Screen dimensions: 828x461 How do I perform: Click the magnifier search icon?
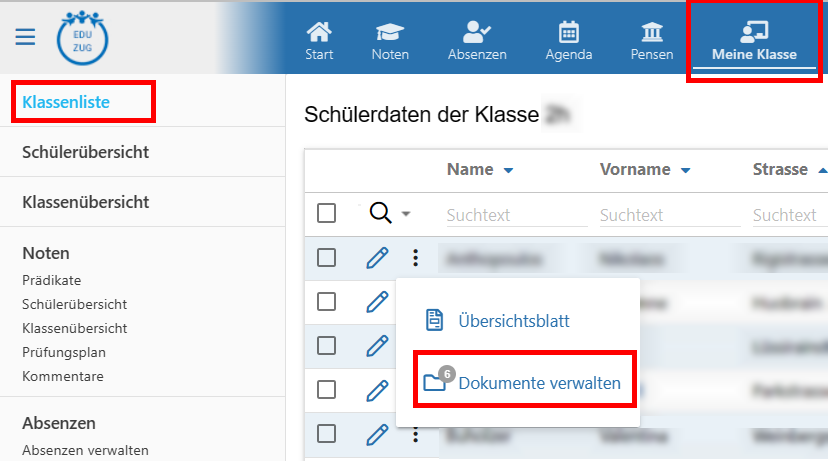[380, 213]
